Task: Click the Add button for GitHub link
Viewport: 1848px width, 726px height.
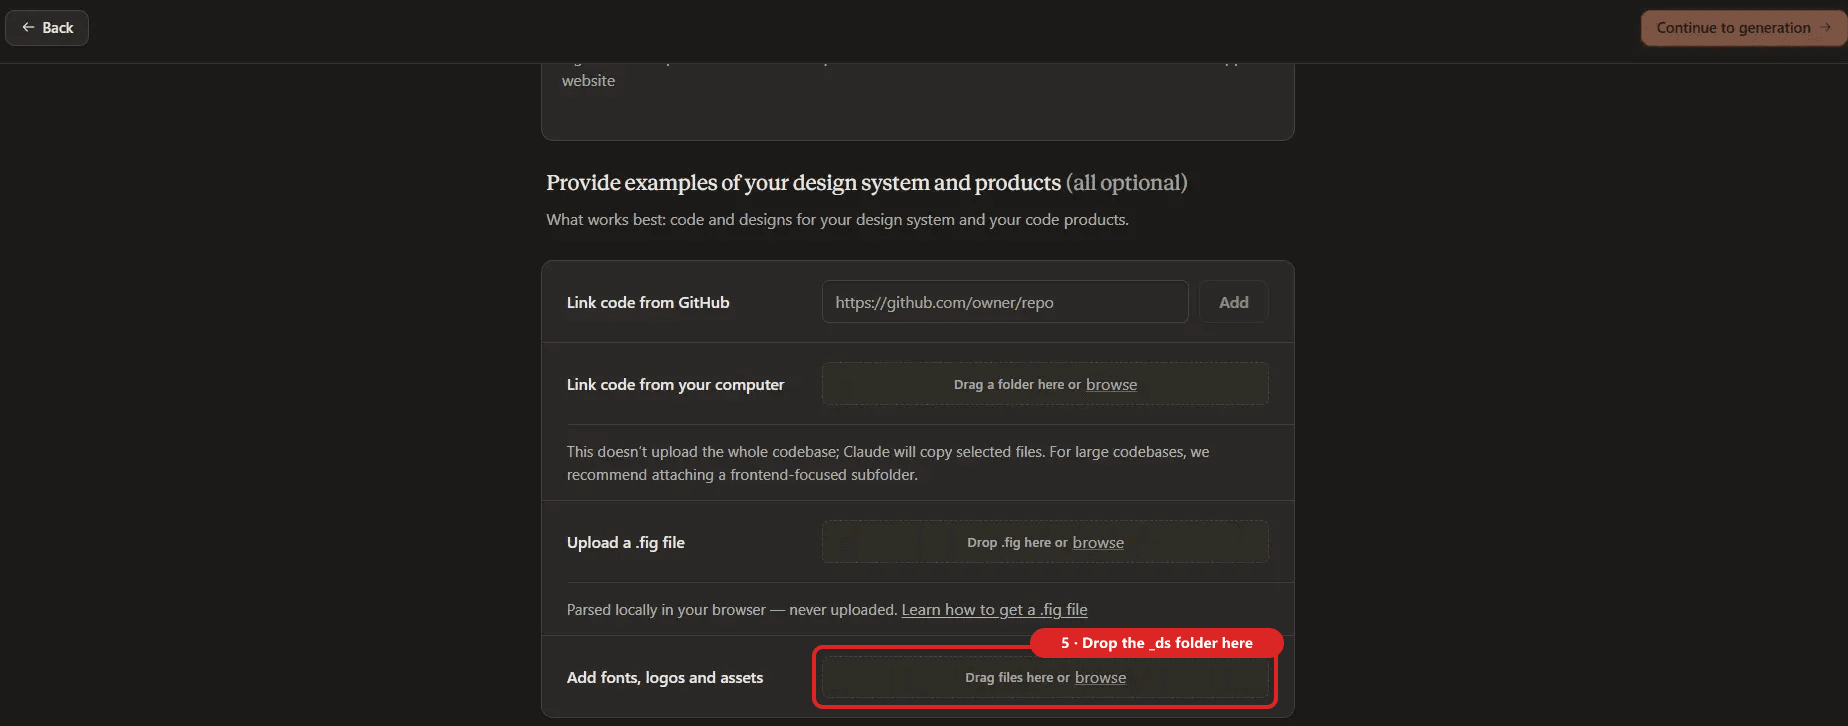Action: [x=1233, y=302]
